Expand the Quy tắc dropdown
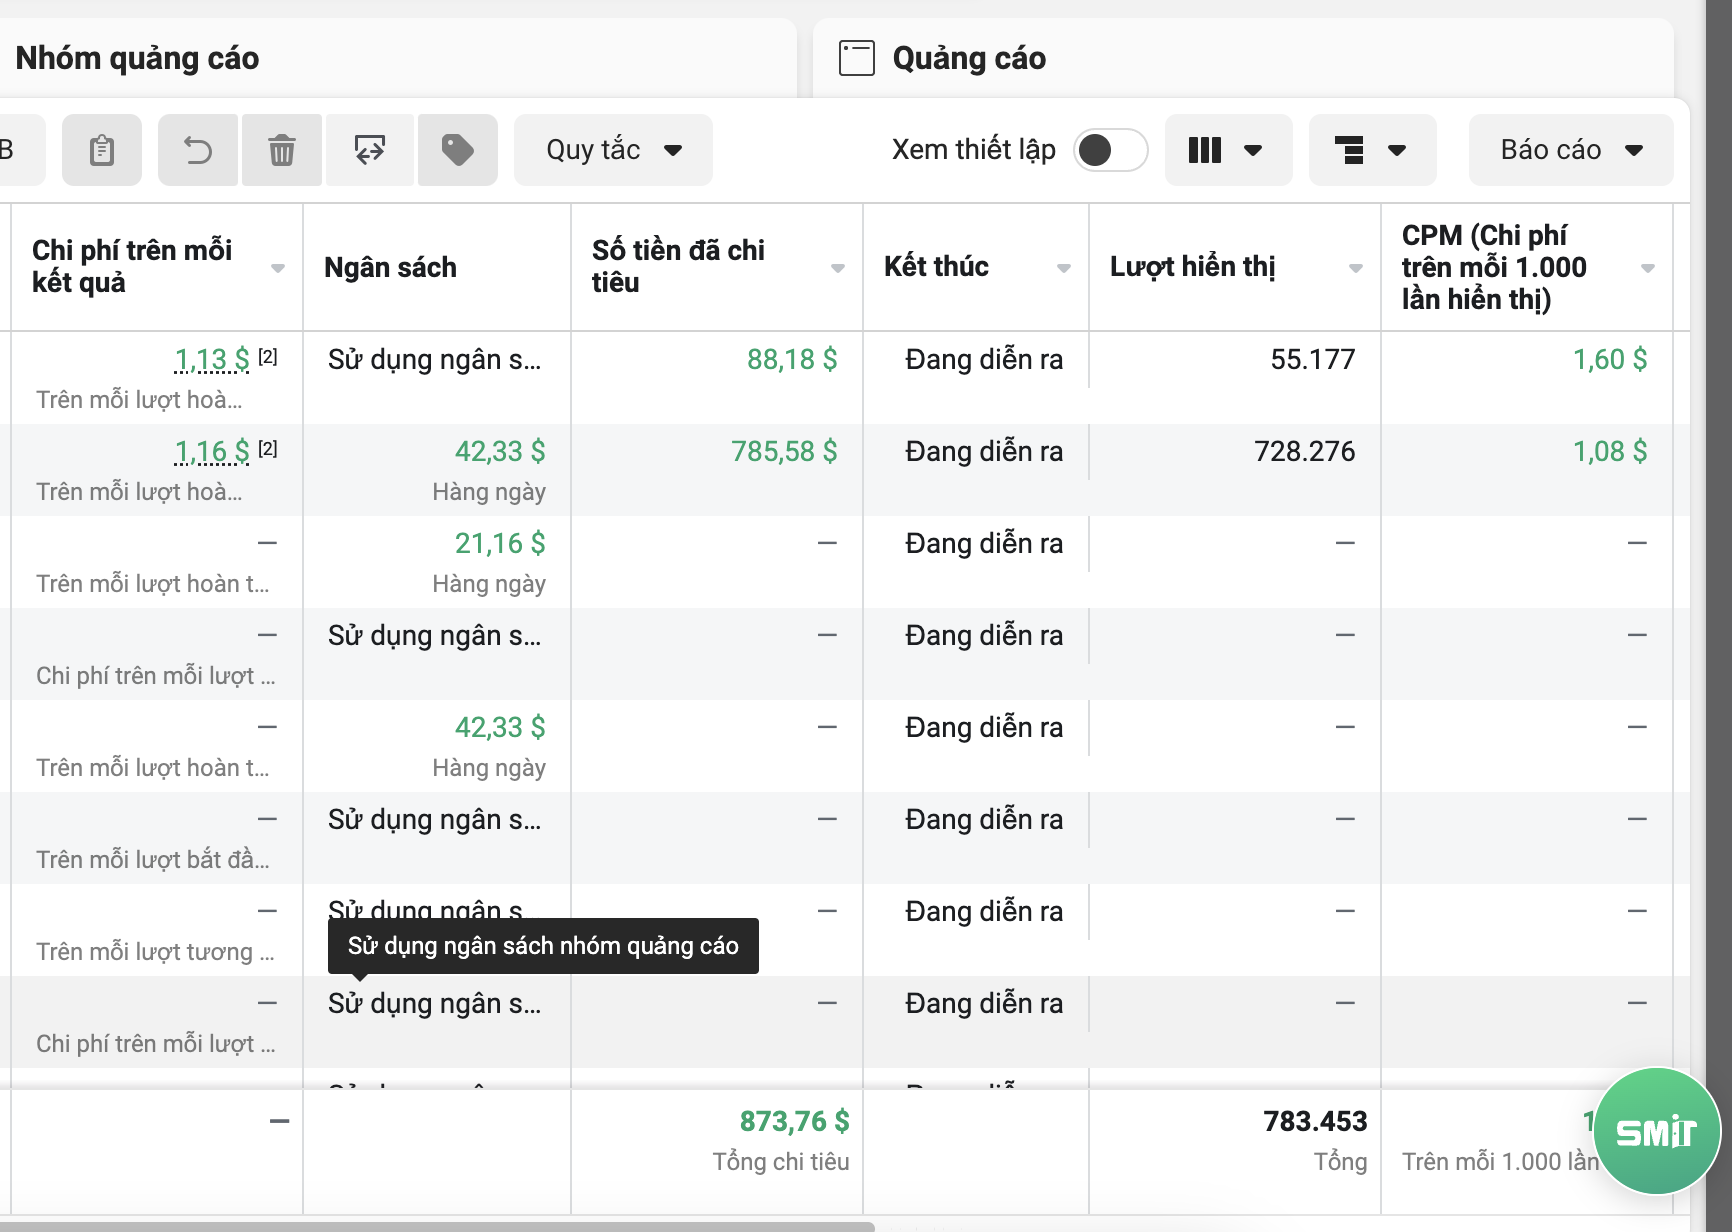The width and height of the screenshot is (1732, 1232). 612,150
